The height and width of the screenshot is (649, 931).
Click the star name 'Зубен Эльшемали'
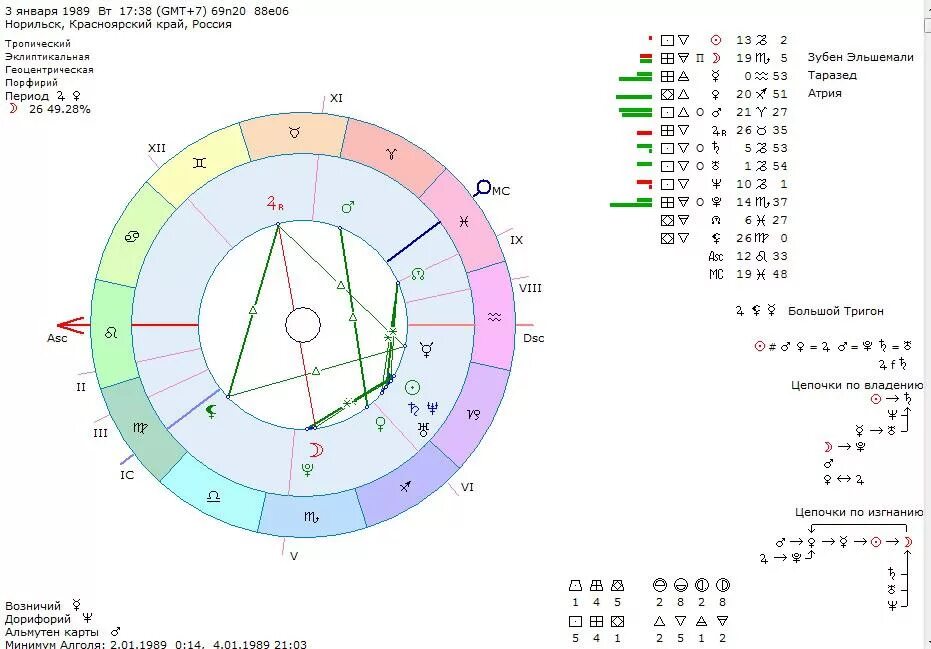(x=860, y=57)
